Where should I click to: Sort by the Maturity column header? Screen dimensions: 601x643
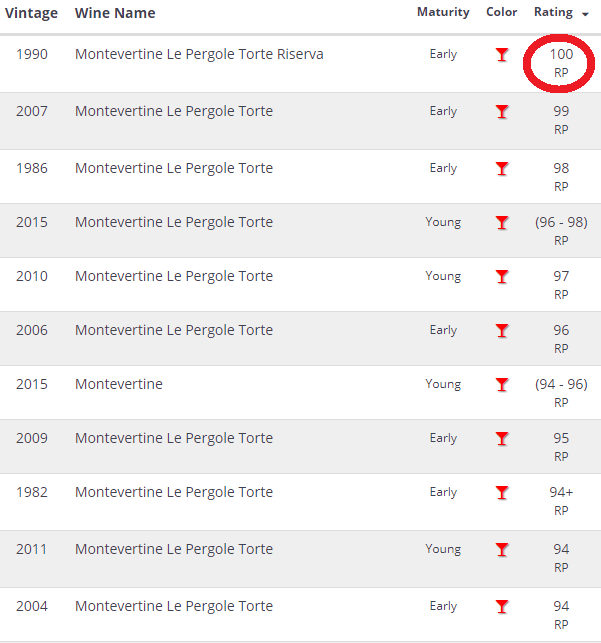(443, 13)
